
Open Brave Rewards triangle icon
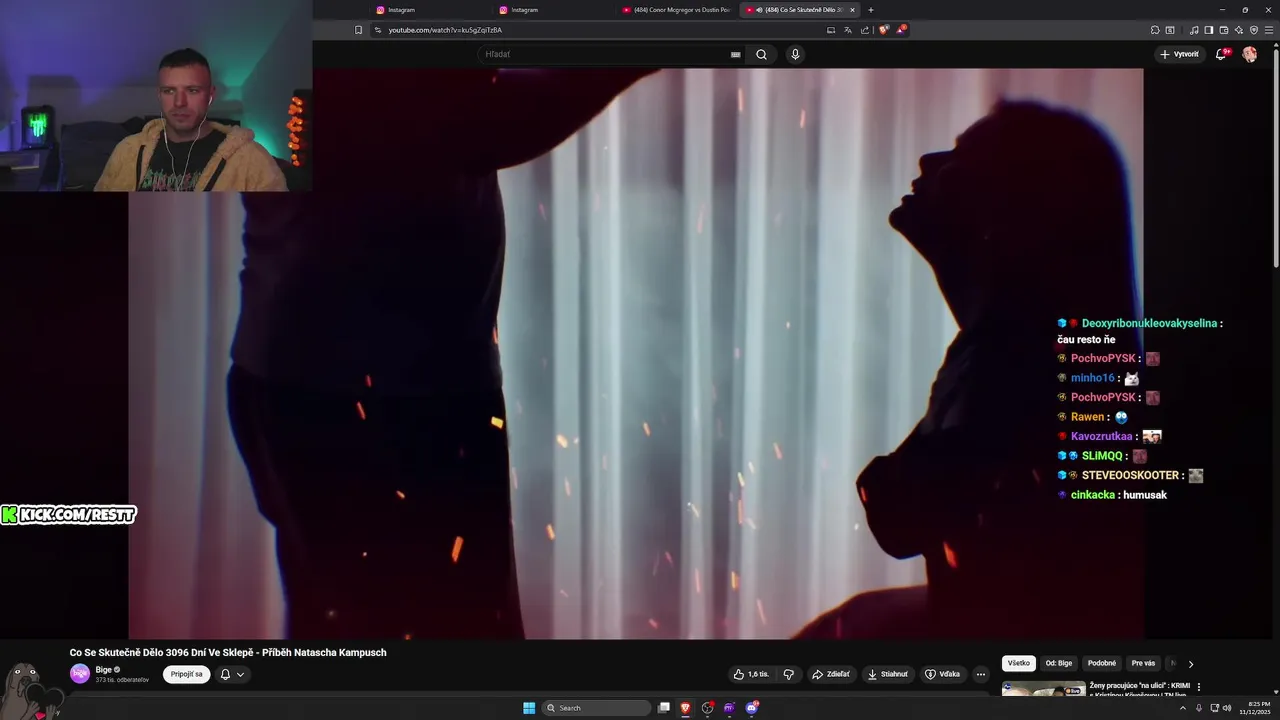pyautogui.click(x=901, y=30)
